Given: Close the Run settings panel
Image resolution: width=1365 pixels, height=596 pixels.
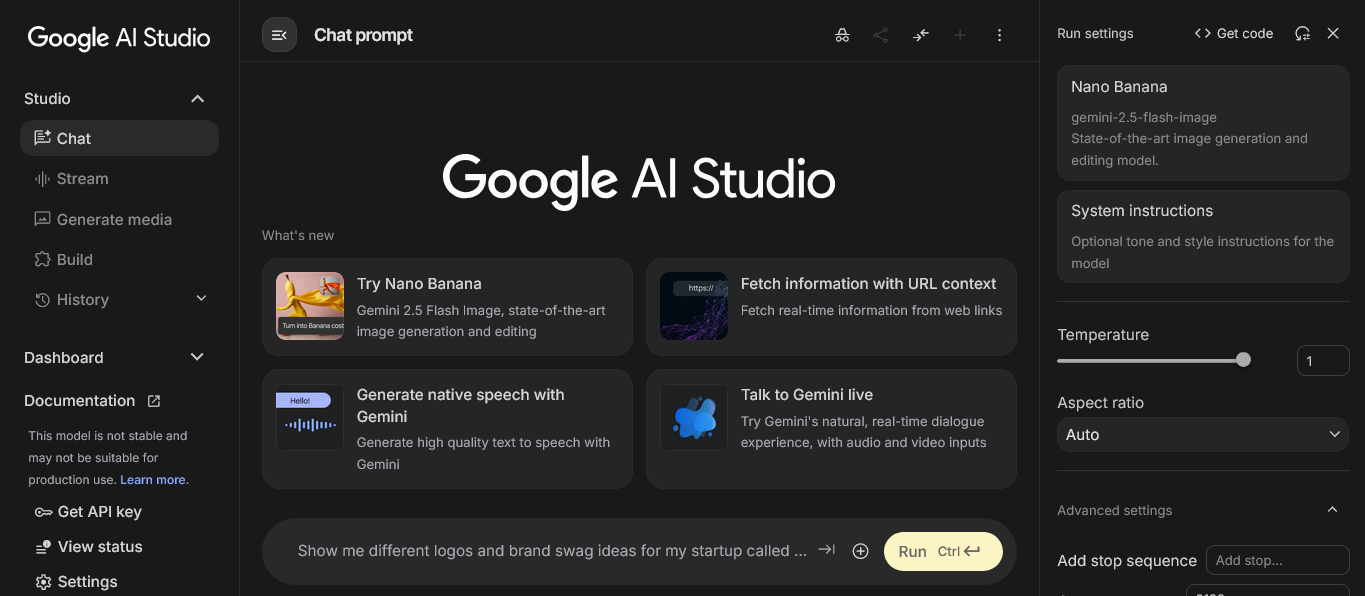Looking at the screenshot, I should [x=1333, y=34].
